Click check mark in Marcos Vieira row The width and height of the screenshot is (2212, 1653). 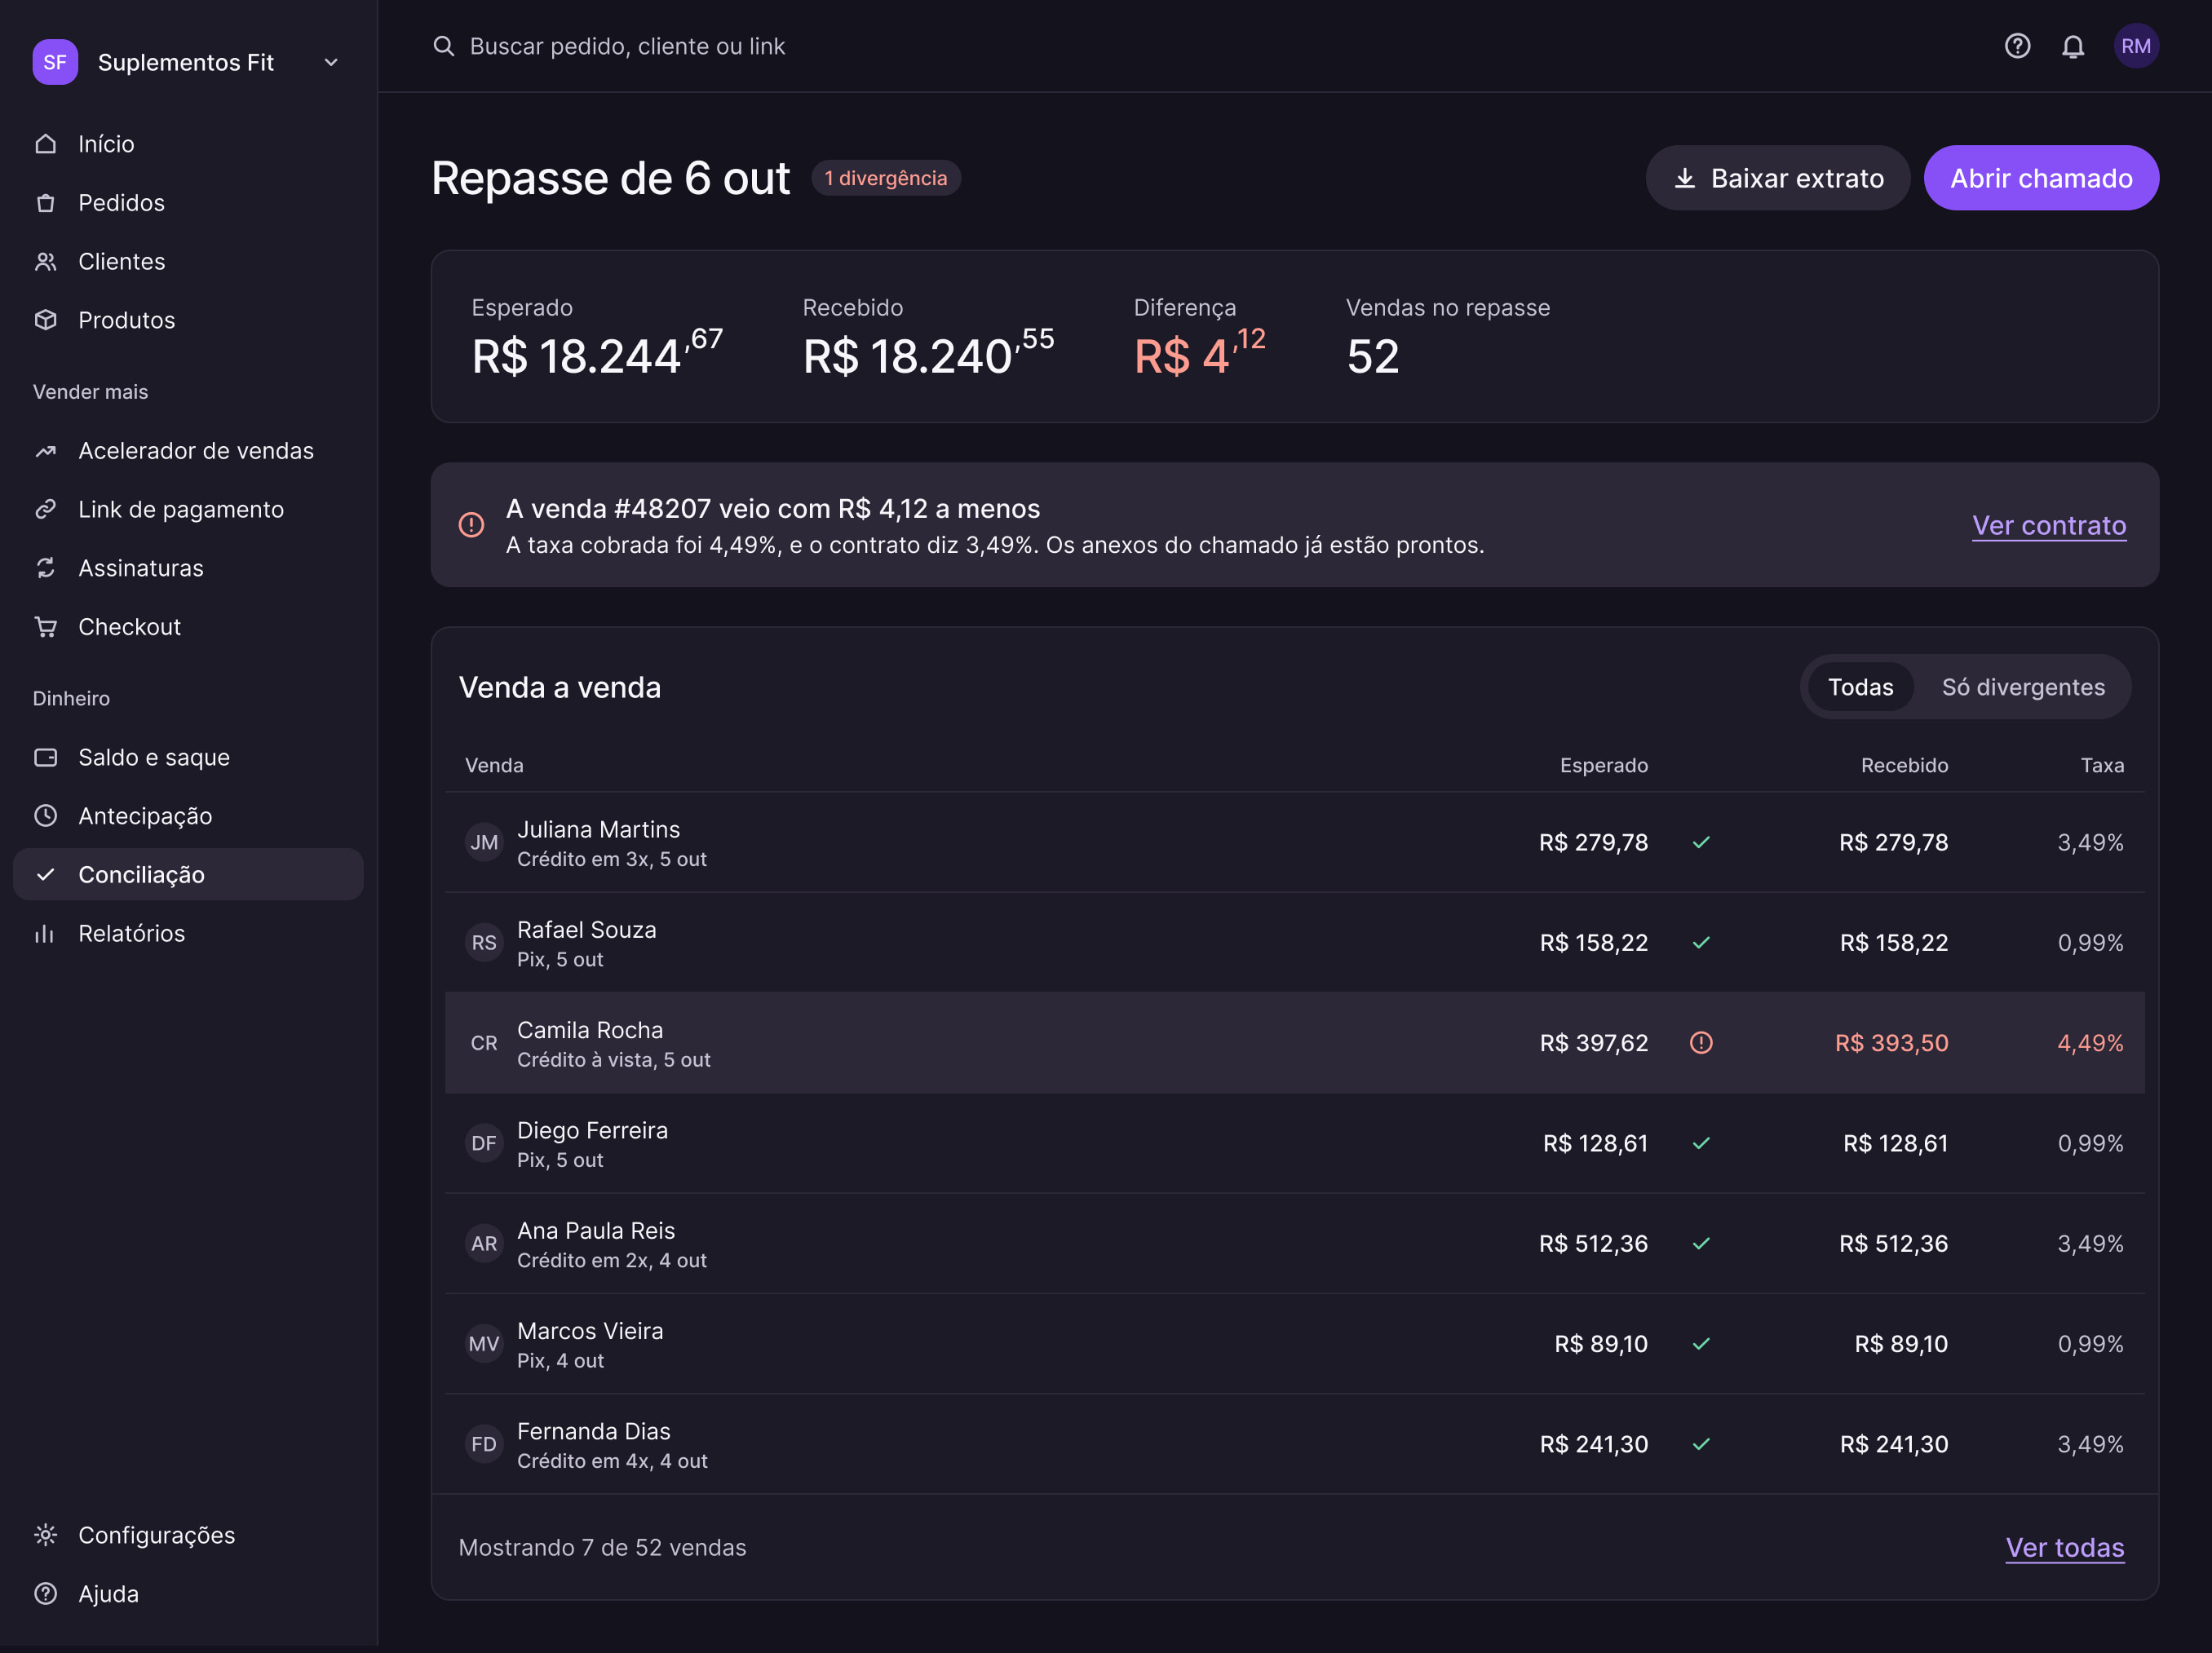point(1701,1344)
